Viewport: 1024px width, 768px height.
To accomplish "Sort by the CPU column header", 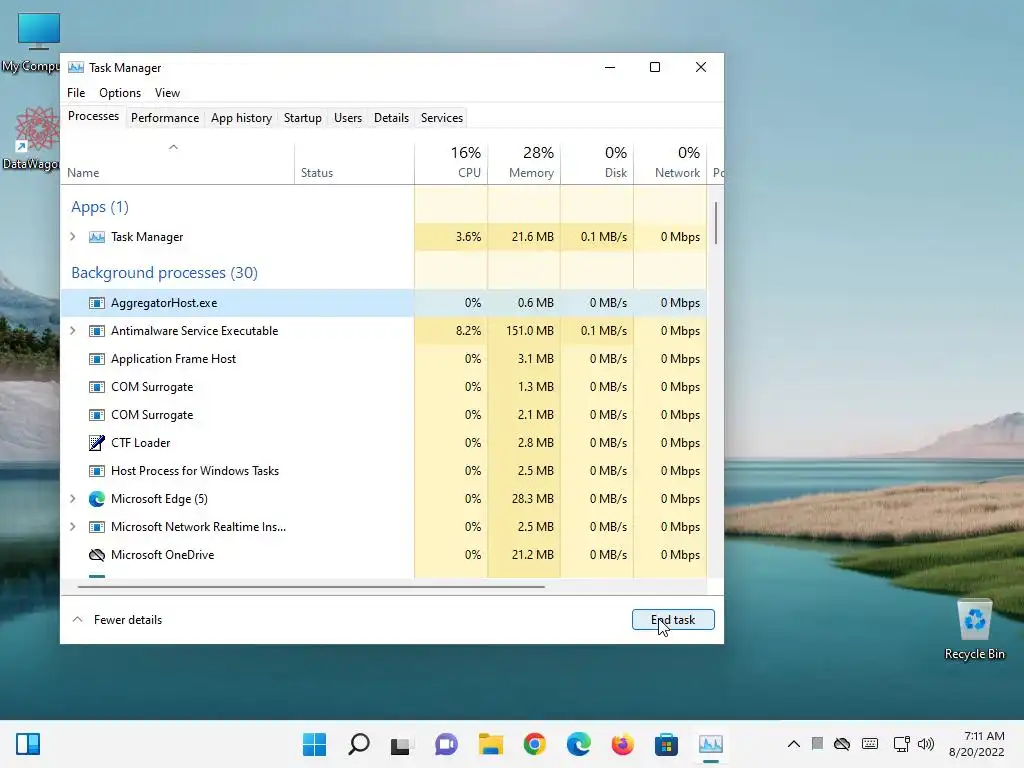I will [451, 163].
